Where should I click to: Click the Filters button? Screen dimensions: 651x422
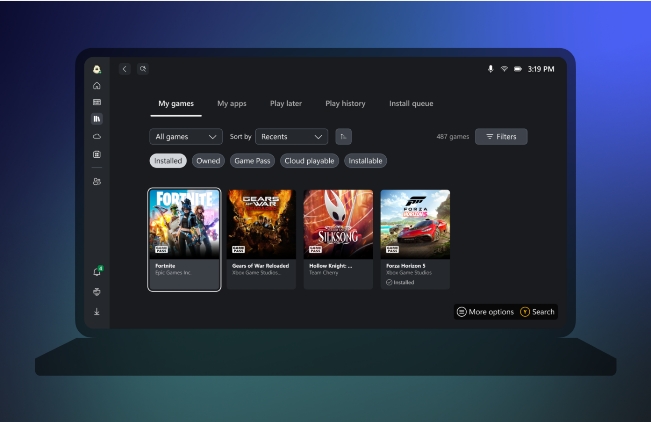[x=501, y=136]
